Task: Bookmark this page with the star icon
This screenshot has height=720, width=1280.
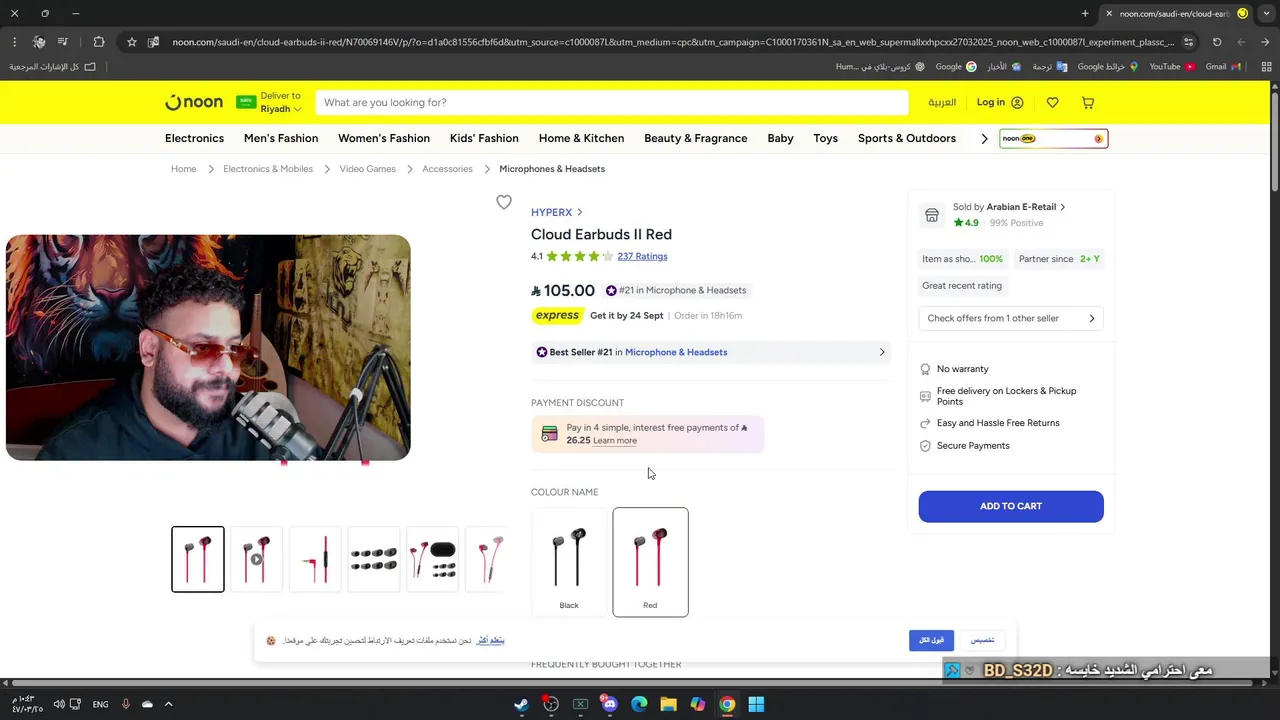Action: pos(131,42)
